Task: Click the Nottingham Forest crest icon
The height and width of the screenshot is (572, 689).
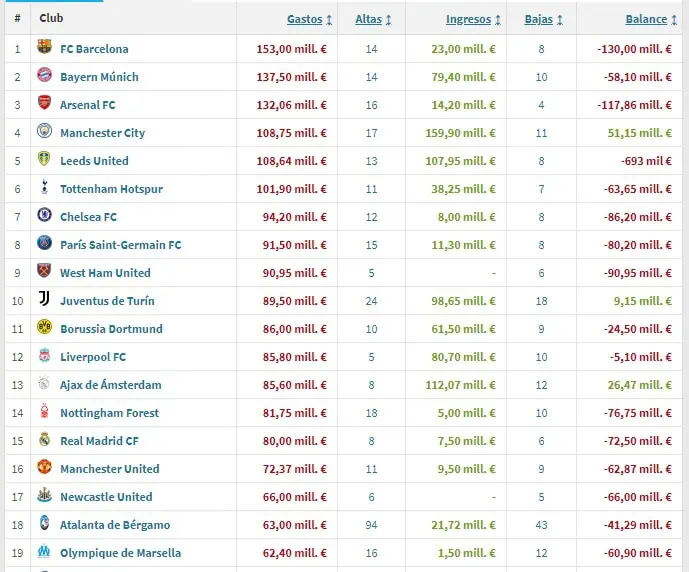Action: tap(44, 411)
